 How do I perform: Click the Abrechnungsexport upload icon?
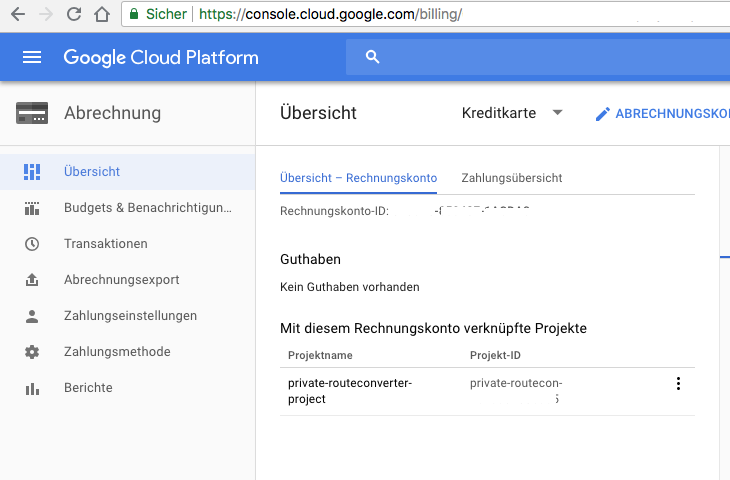pyautogui.click(x=32, y=280)
